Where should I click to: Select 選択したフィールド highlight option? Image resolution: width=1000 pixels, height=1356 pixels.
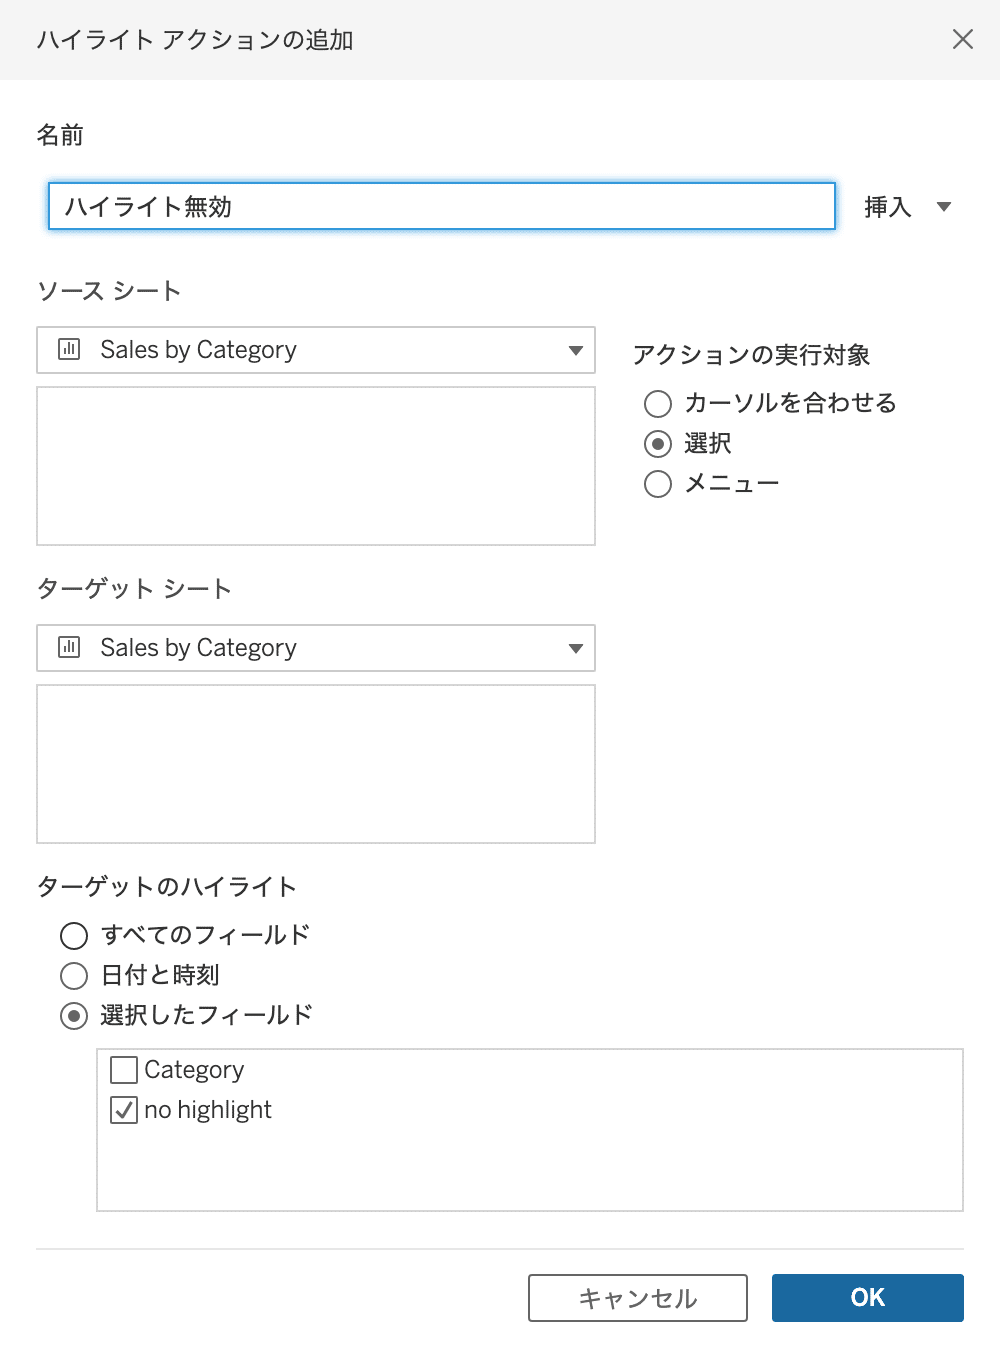pos(73,1016)
